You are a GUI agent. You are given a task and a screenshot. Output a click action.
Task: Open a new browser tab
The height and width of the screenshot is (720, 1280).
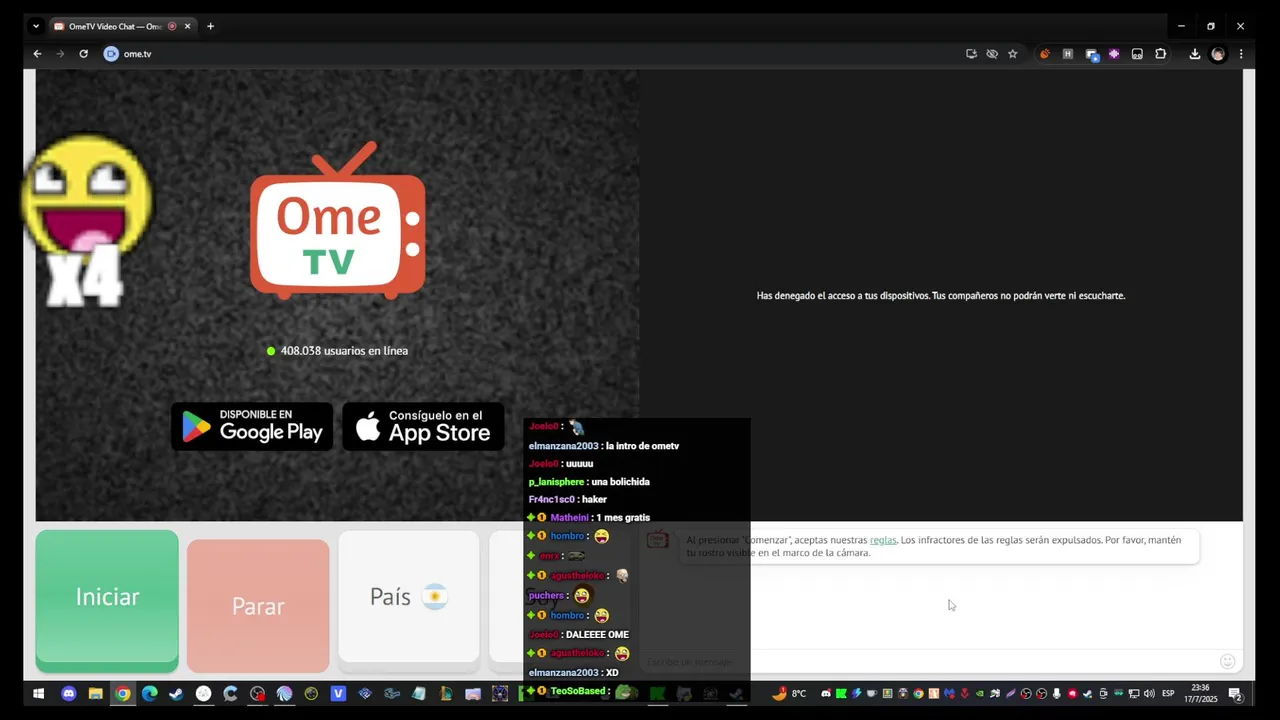(x=210, y=26)
